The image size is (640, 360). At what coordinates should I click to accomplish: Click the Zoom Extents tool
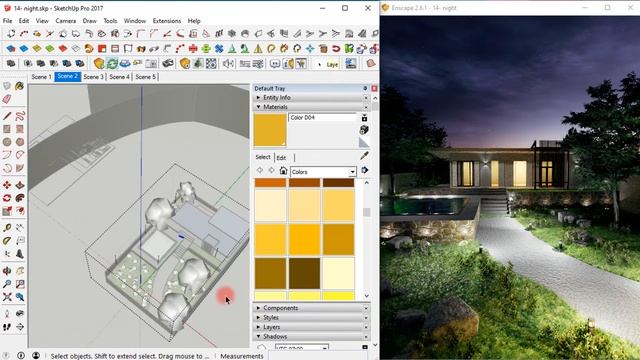(7, 297)
